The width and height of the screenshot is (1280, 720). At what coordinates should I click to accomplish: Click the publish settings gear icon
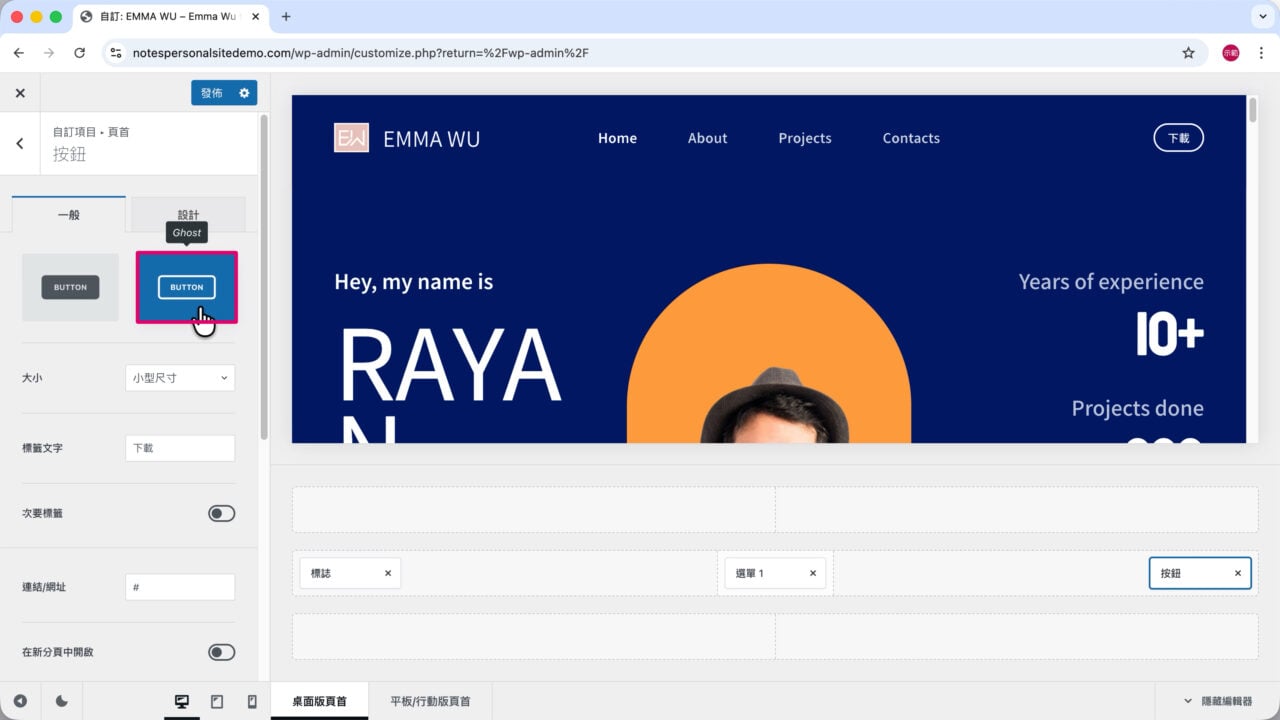pyautogui.click(x=244, y=93)
